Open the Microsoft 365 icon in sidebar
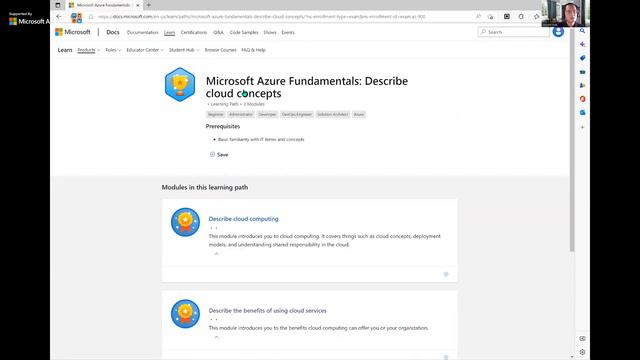This screenshot has width=640, height=360. point(582,99)
